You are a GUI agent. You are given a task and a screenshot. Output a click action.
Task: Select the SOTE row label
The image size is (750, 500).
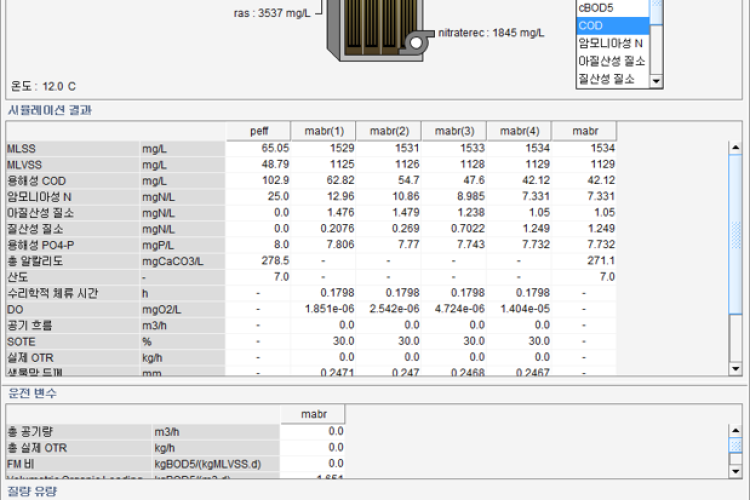72,342
